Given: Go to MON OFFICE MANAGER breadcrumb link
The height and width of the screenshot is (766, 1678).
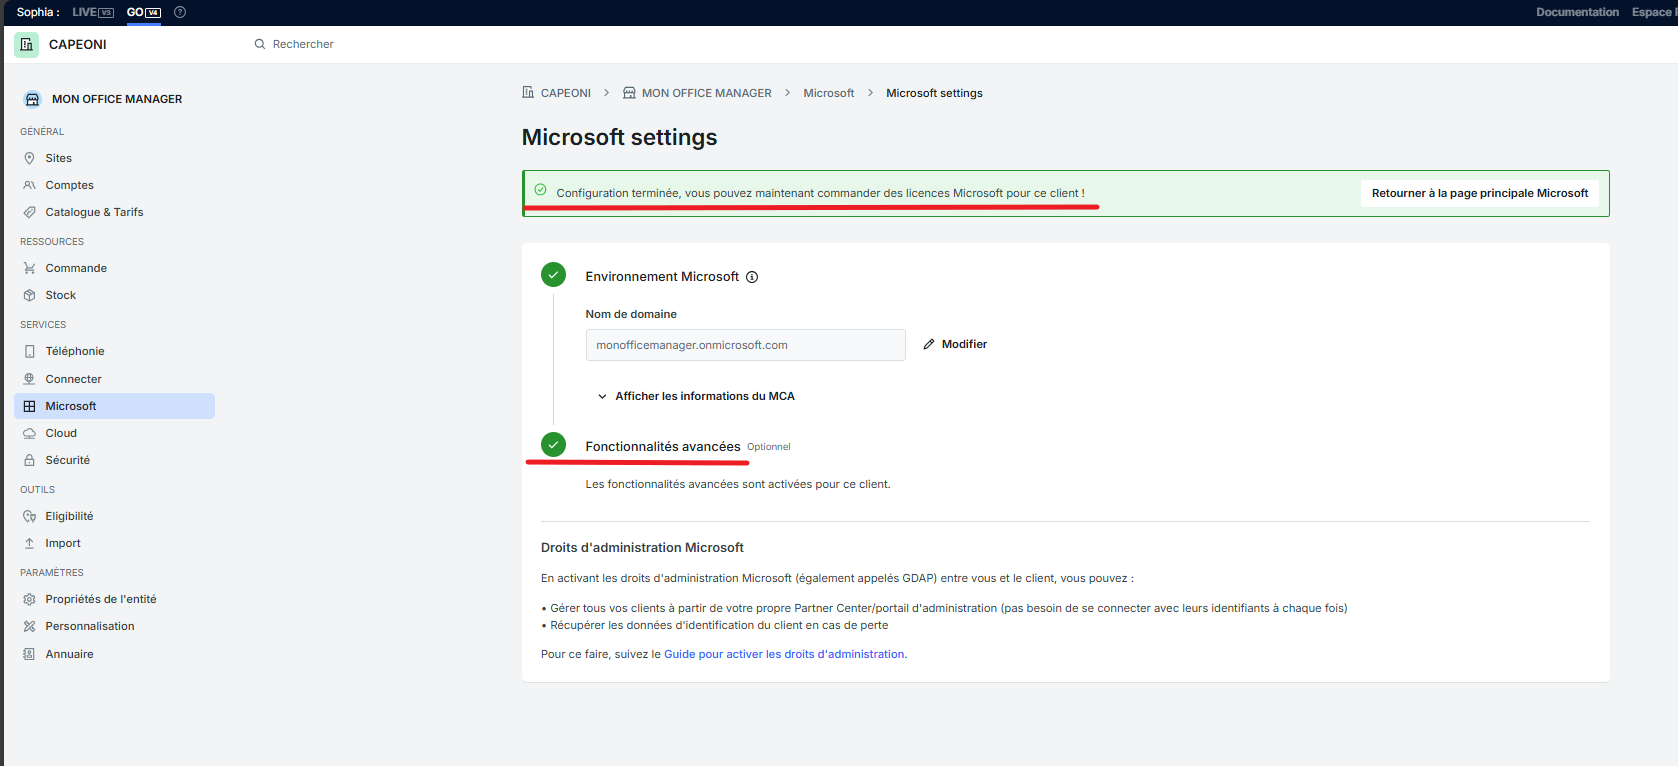Looking at the screenshot, I should [x=707, y=93].
